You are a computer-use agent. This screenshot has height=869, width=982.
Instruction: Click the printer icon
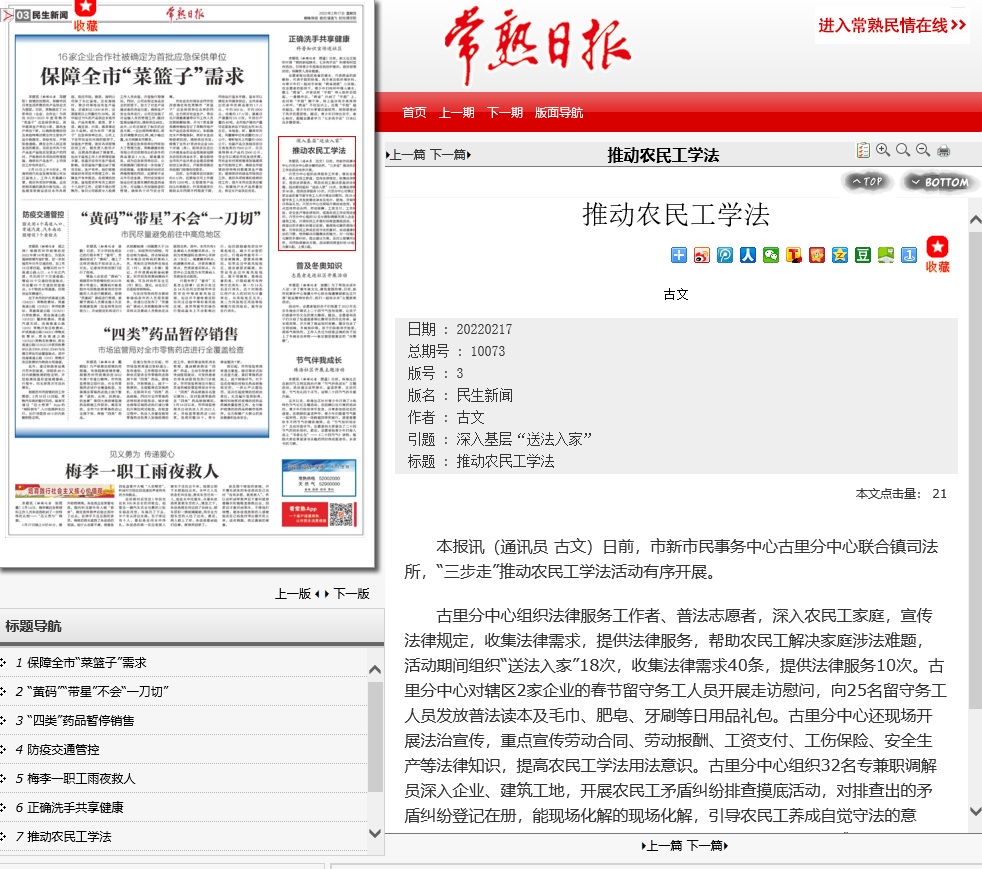pyautogui.click(x=943, y=151)
